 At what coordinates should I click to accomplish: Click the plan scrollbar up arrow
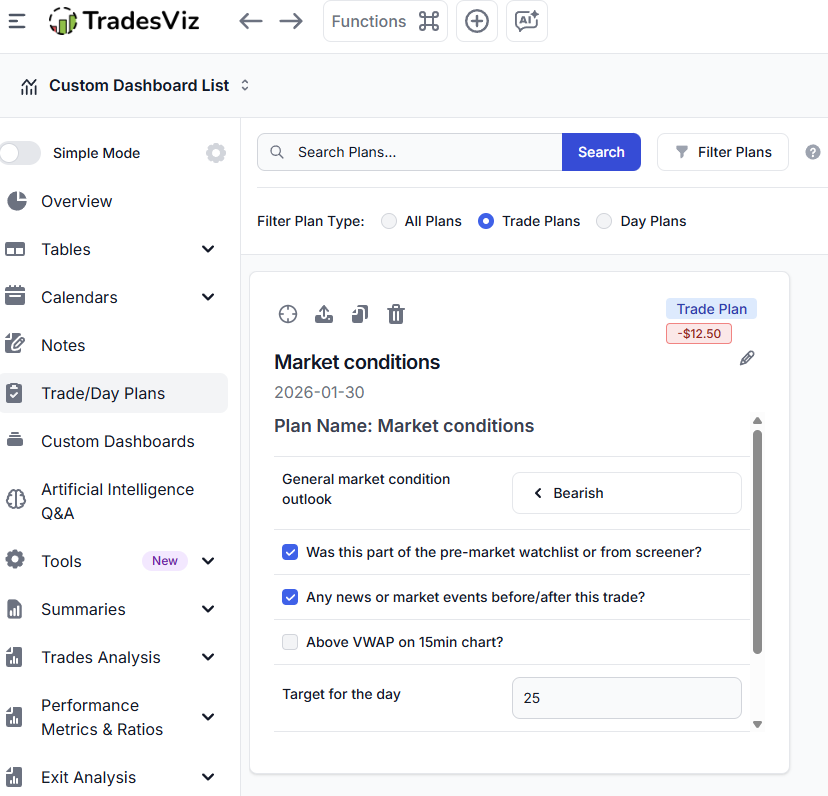pos(757,421)
